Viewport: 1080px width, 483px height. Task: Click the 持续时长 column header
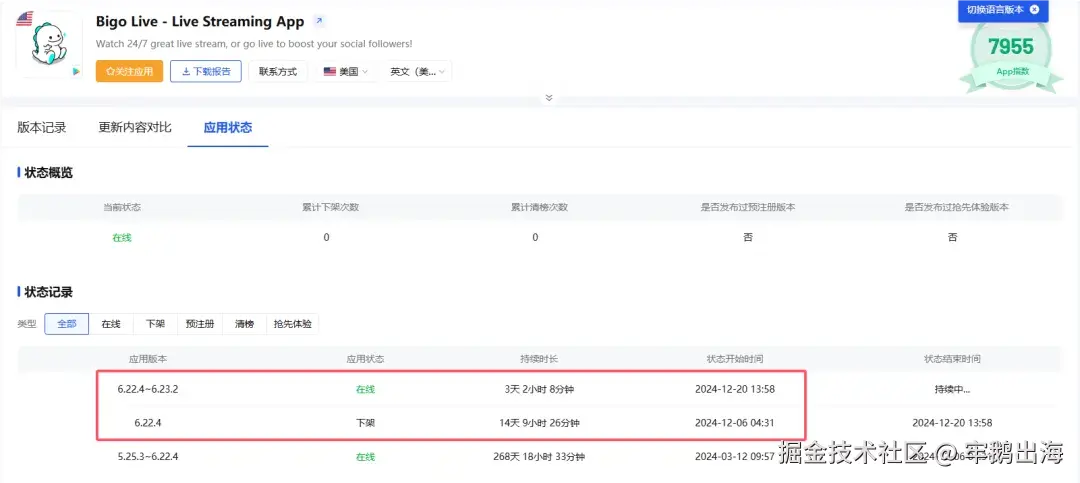[x=539, y=359]
